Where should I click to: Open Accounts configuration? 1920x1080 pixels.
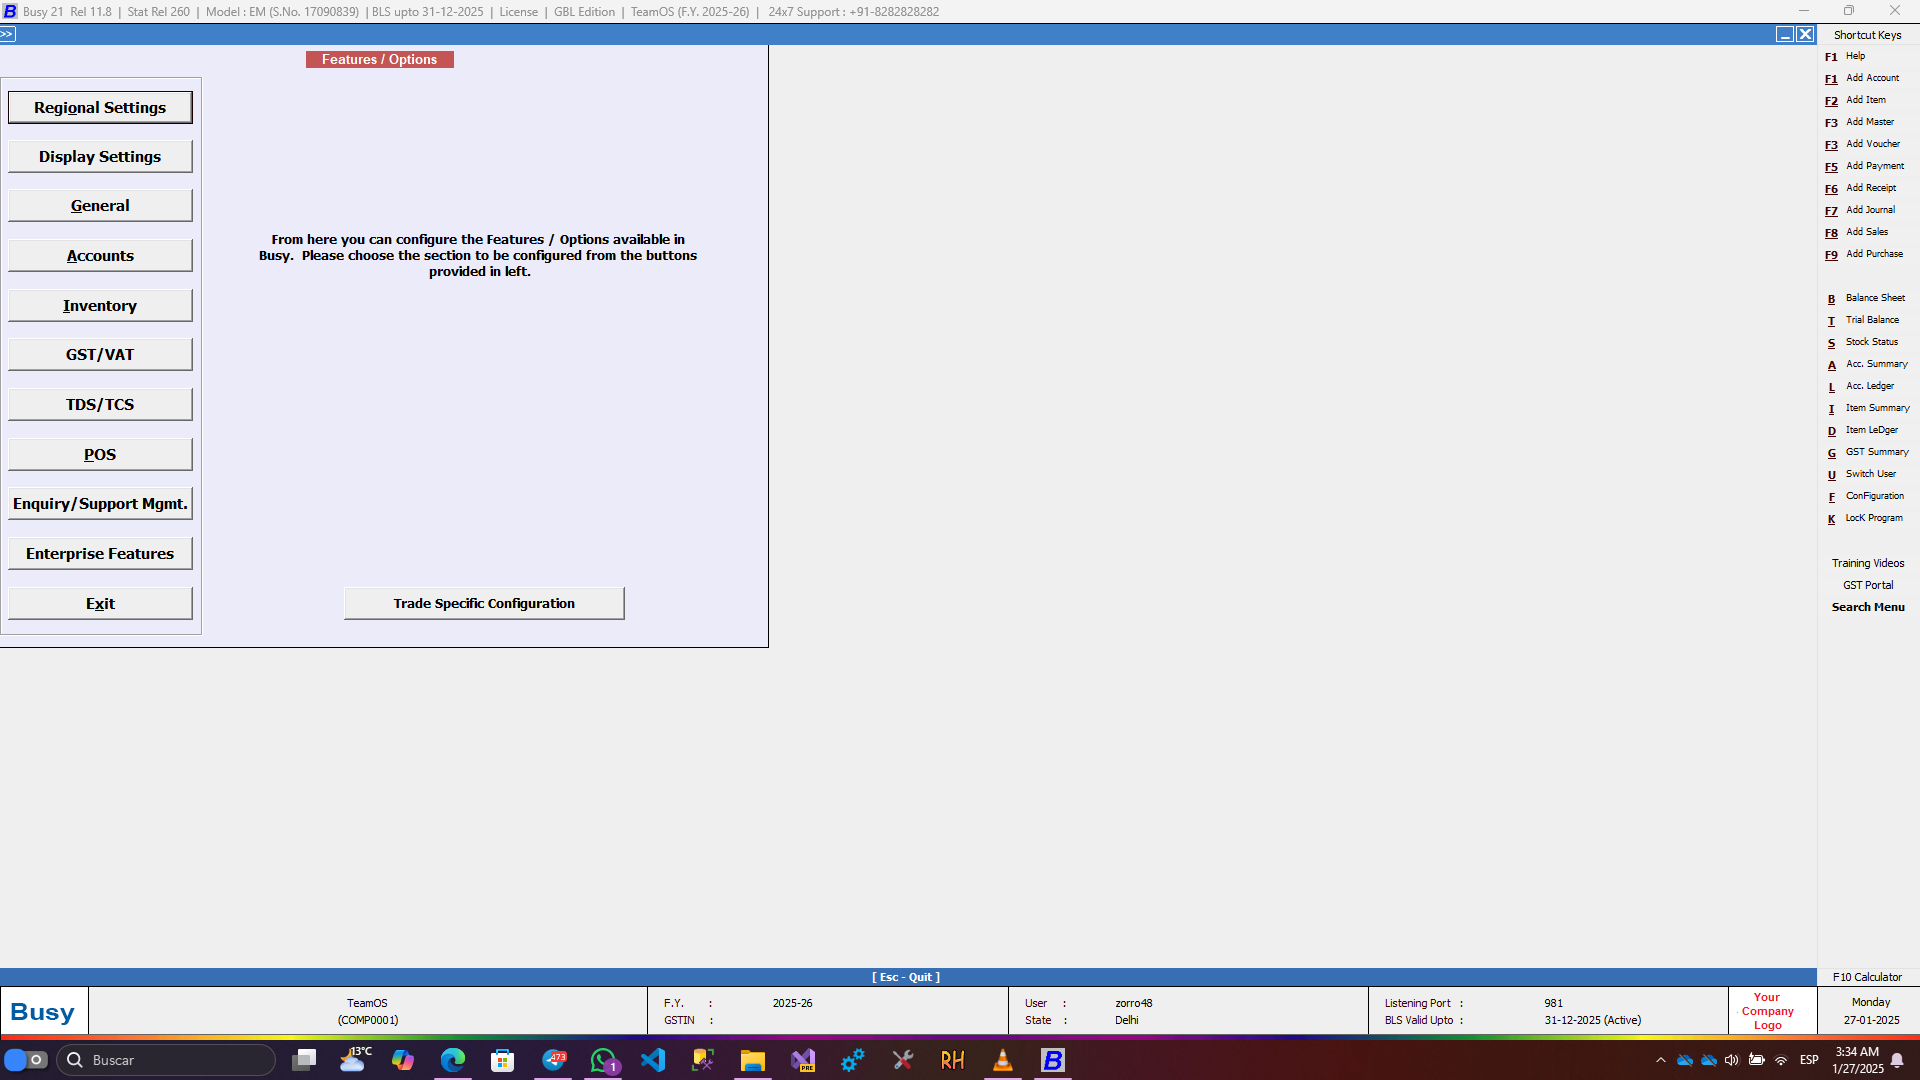[100, 255]
